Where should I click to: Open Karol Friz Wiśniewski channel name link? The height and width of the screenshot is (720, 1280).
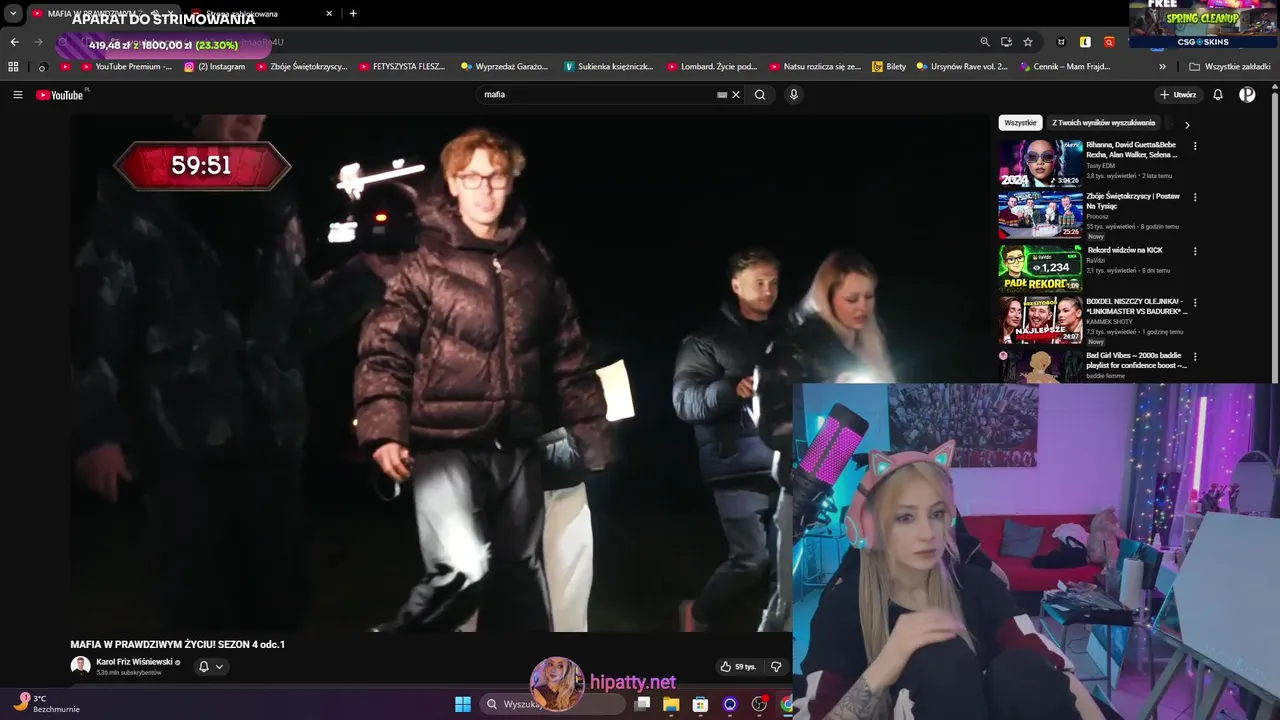point(134,662)
